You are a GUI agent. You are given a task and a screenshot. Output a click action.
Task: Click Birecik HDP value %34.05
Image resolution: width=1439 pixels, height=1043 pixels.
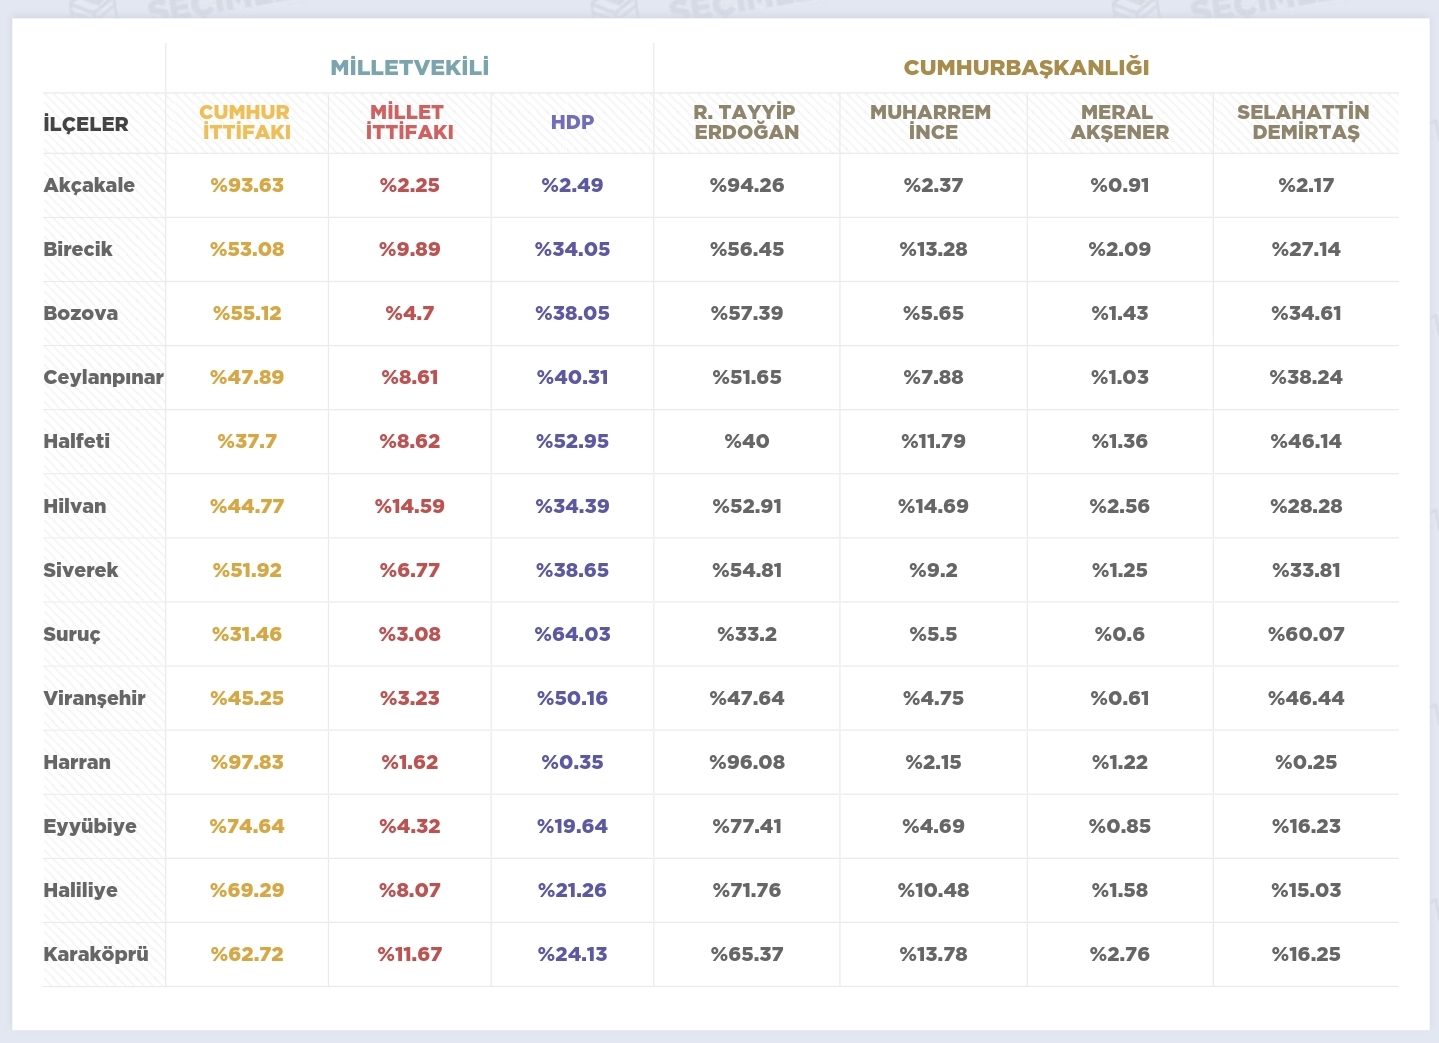pos(572,249)
